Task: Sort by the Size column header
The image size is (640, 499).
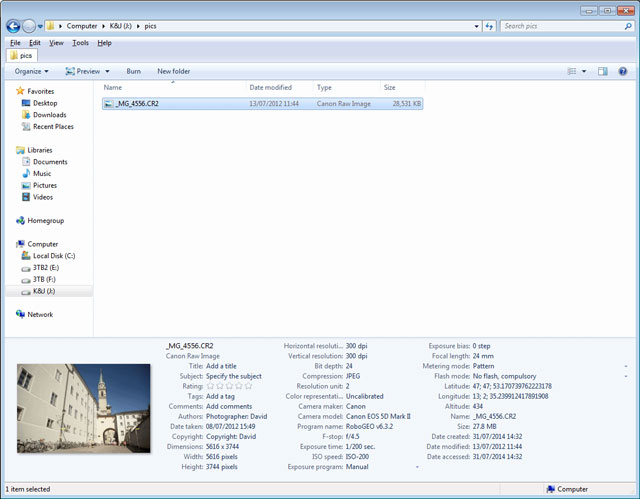Action: click(402, 87)
